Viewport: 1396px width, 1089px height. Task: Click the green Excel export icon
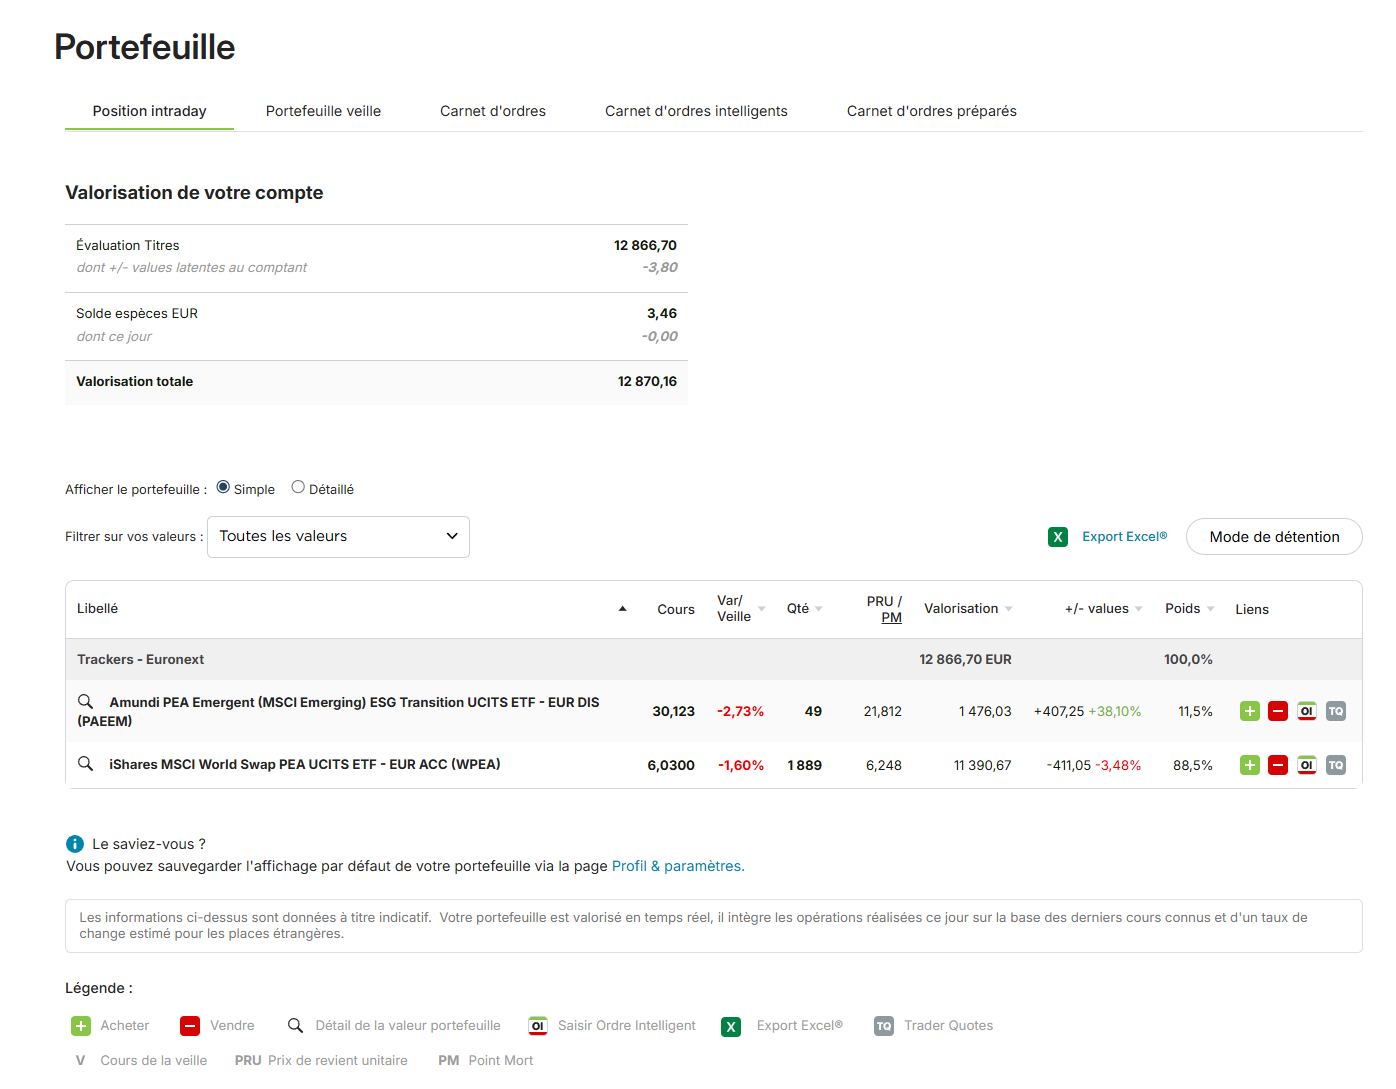pos(1057,537)
